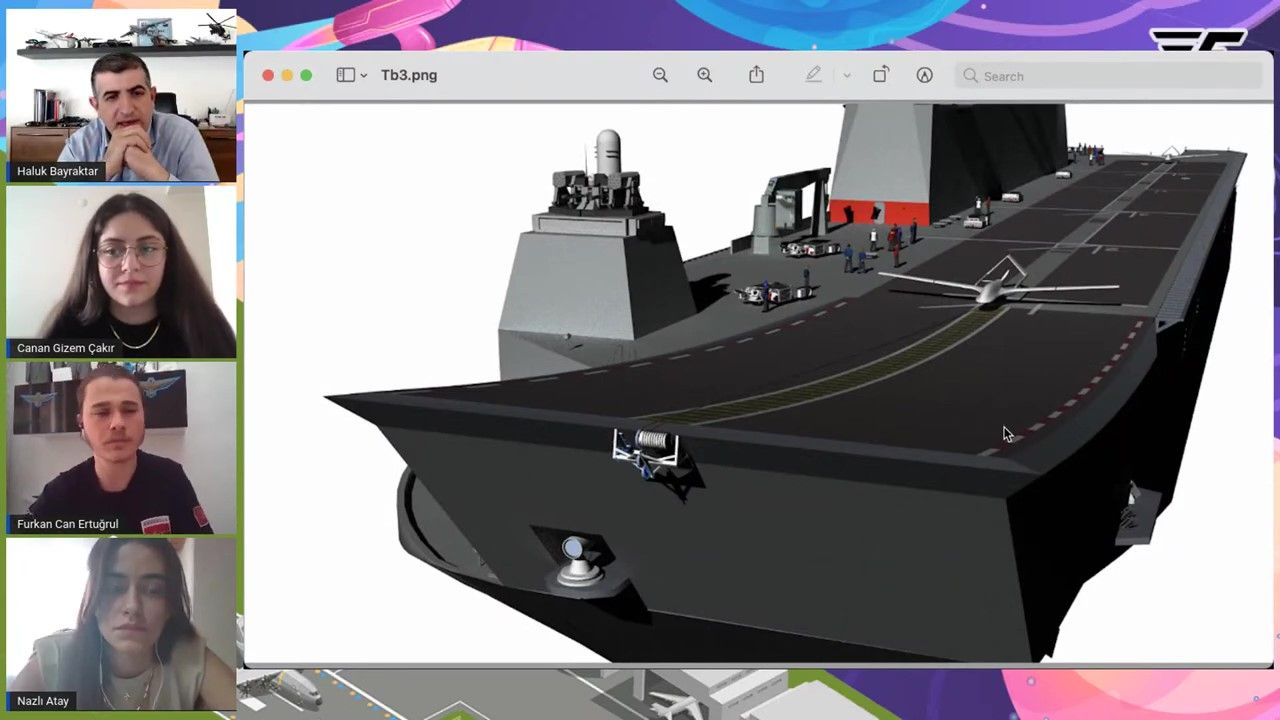Expand the Markup pen options arrow
1280x720 pixels.
(x=846, y=75)
